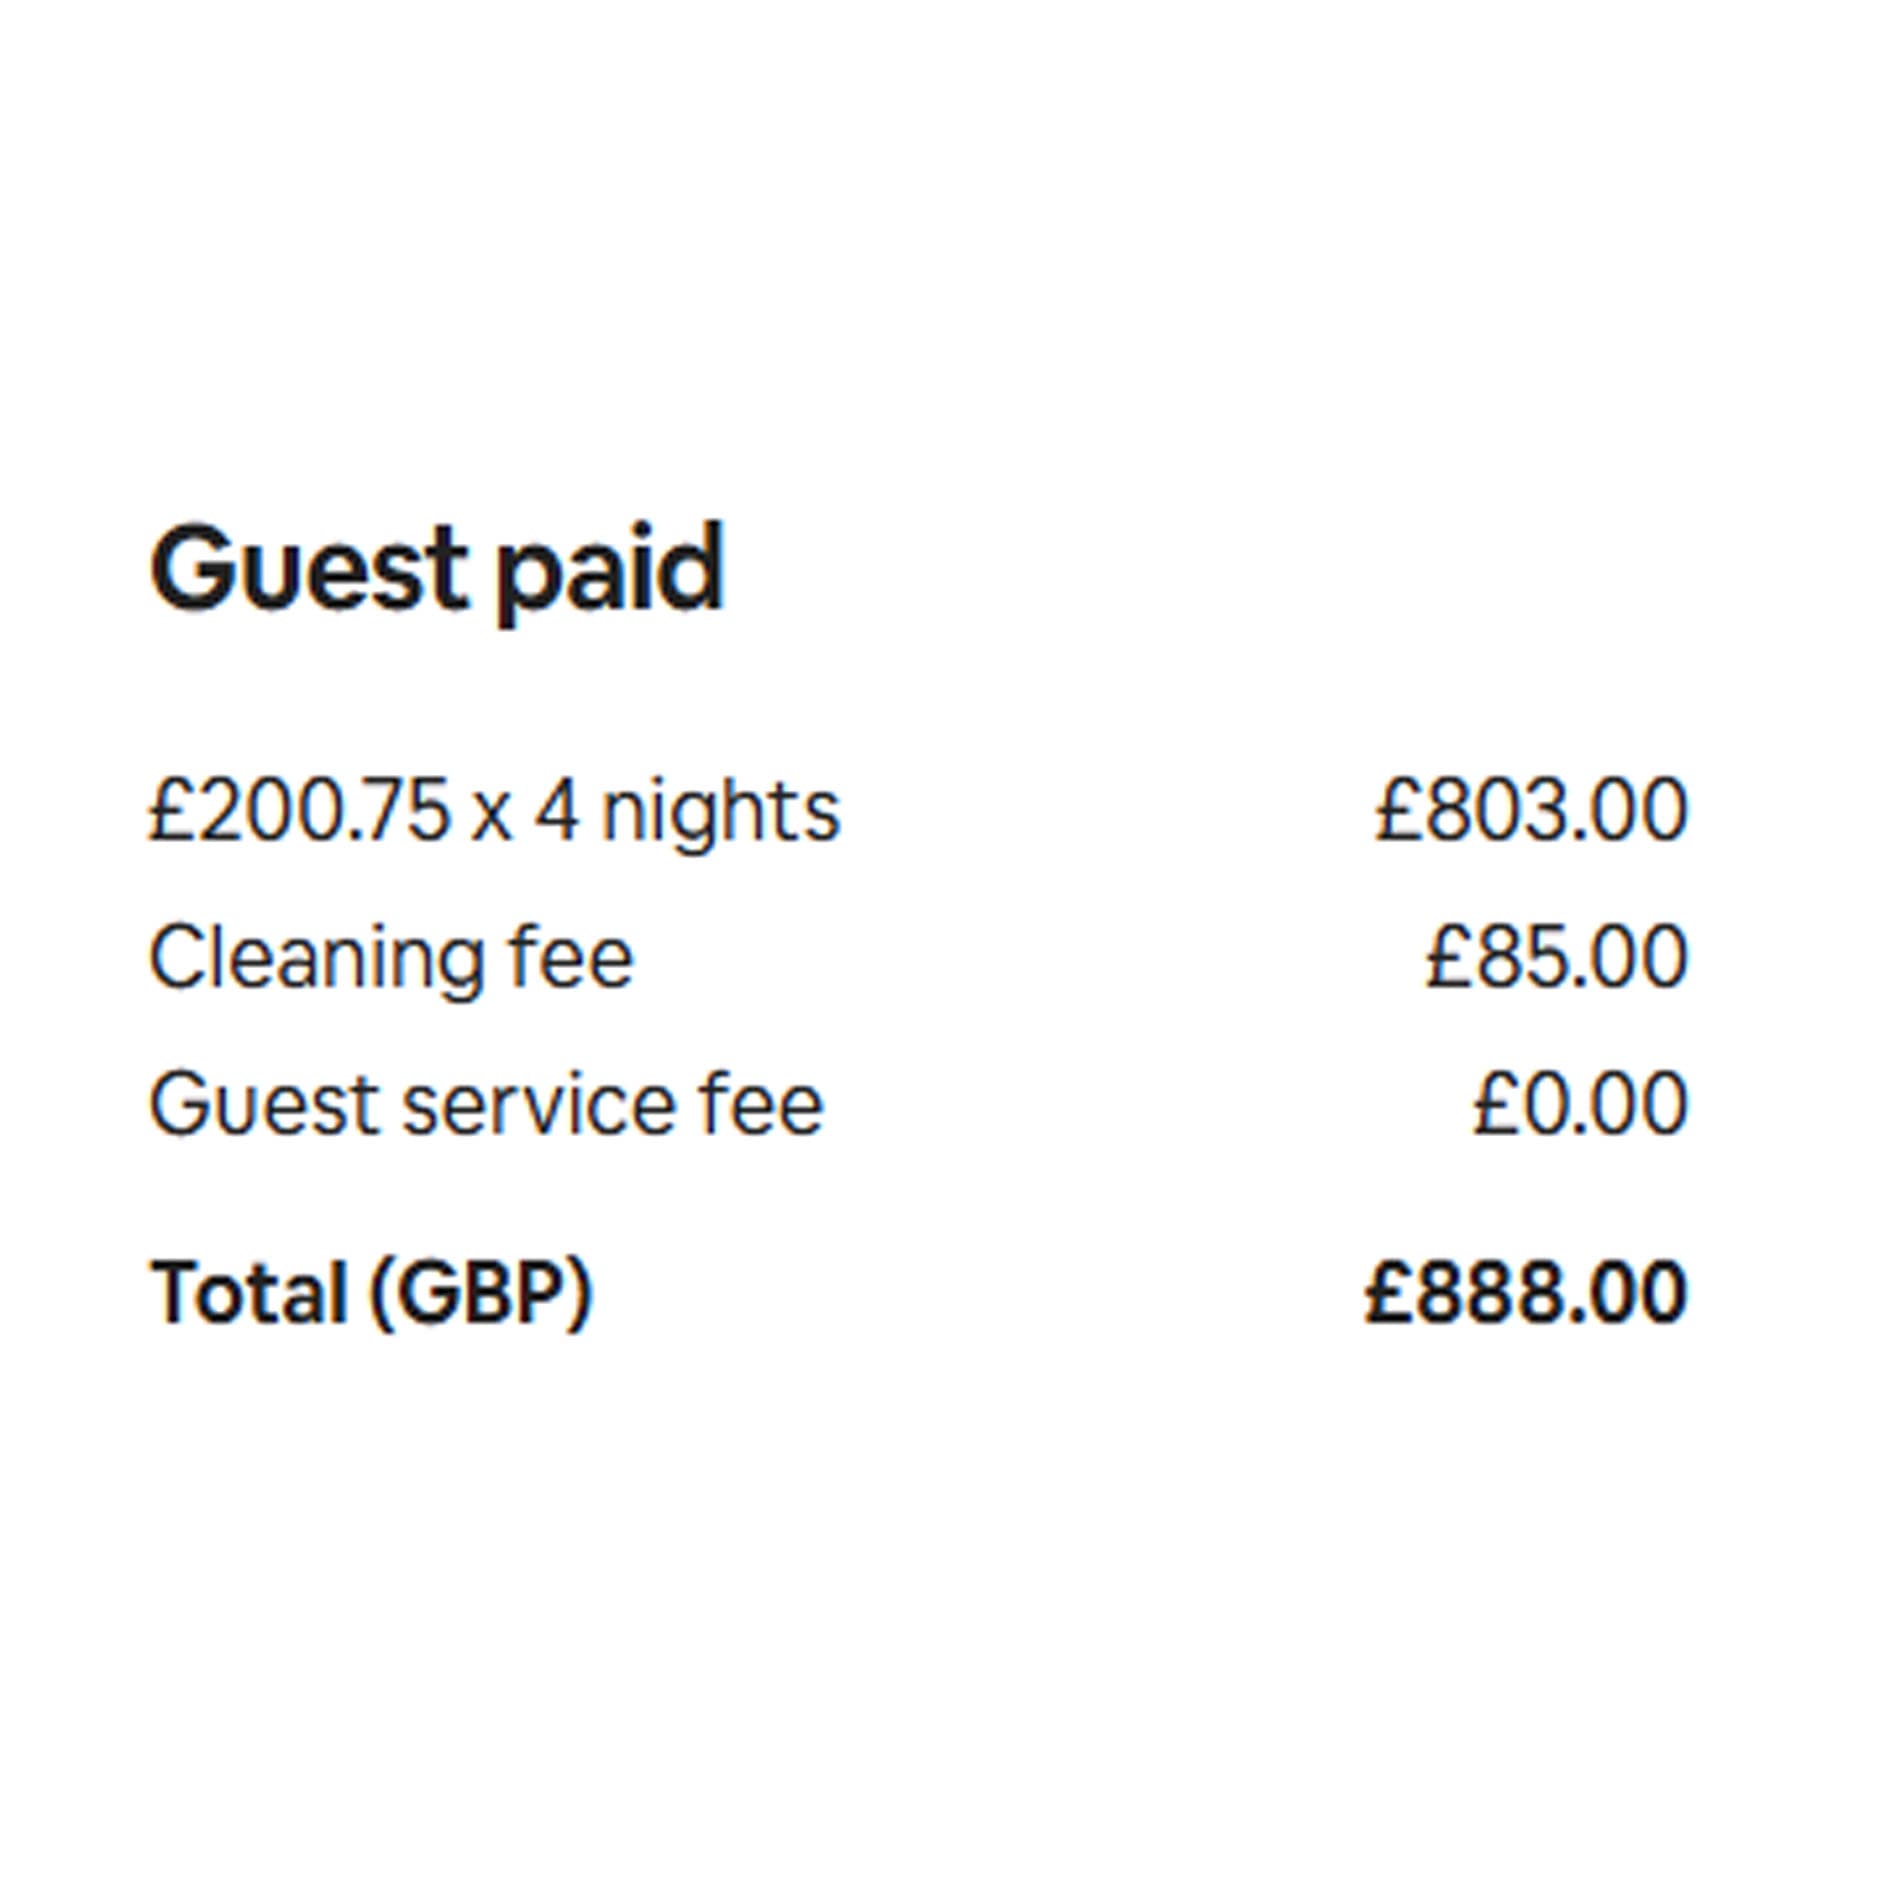Click the word "Guest" in the heading
The image size is (1889, 1889).
[x=308, y=568]
